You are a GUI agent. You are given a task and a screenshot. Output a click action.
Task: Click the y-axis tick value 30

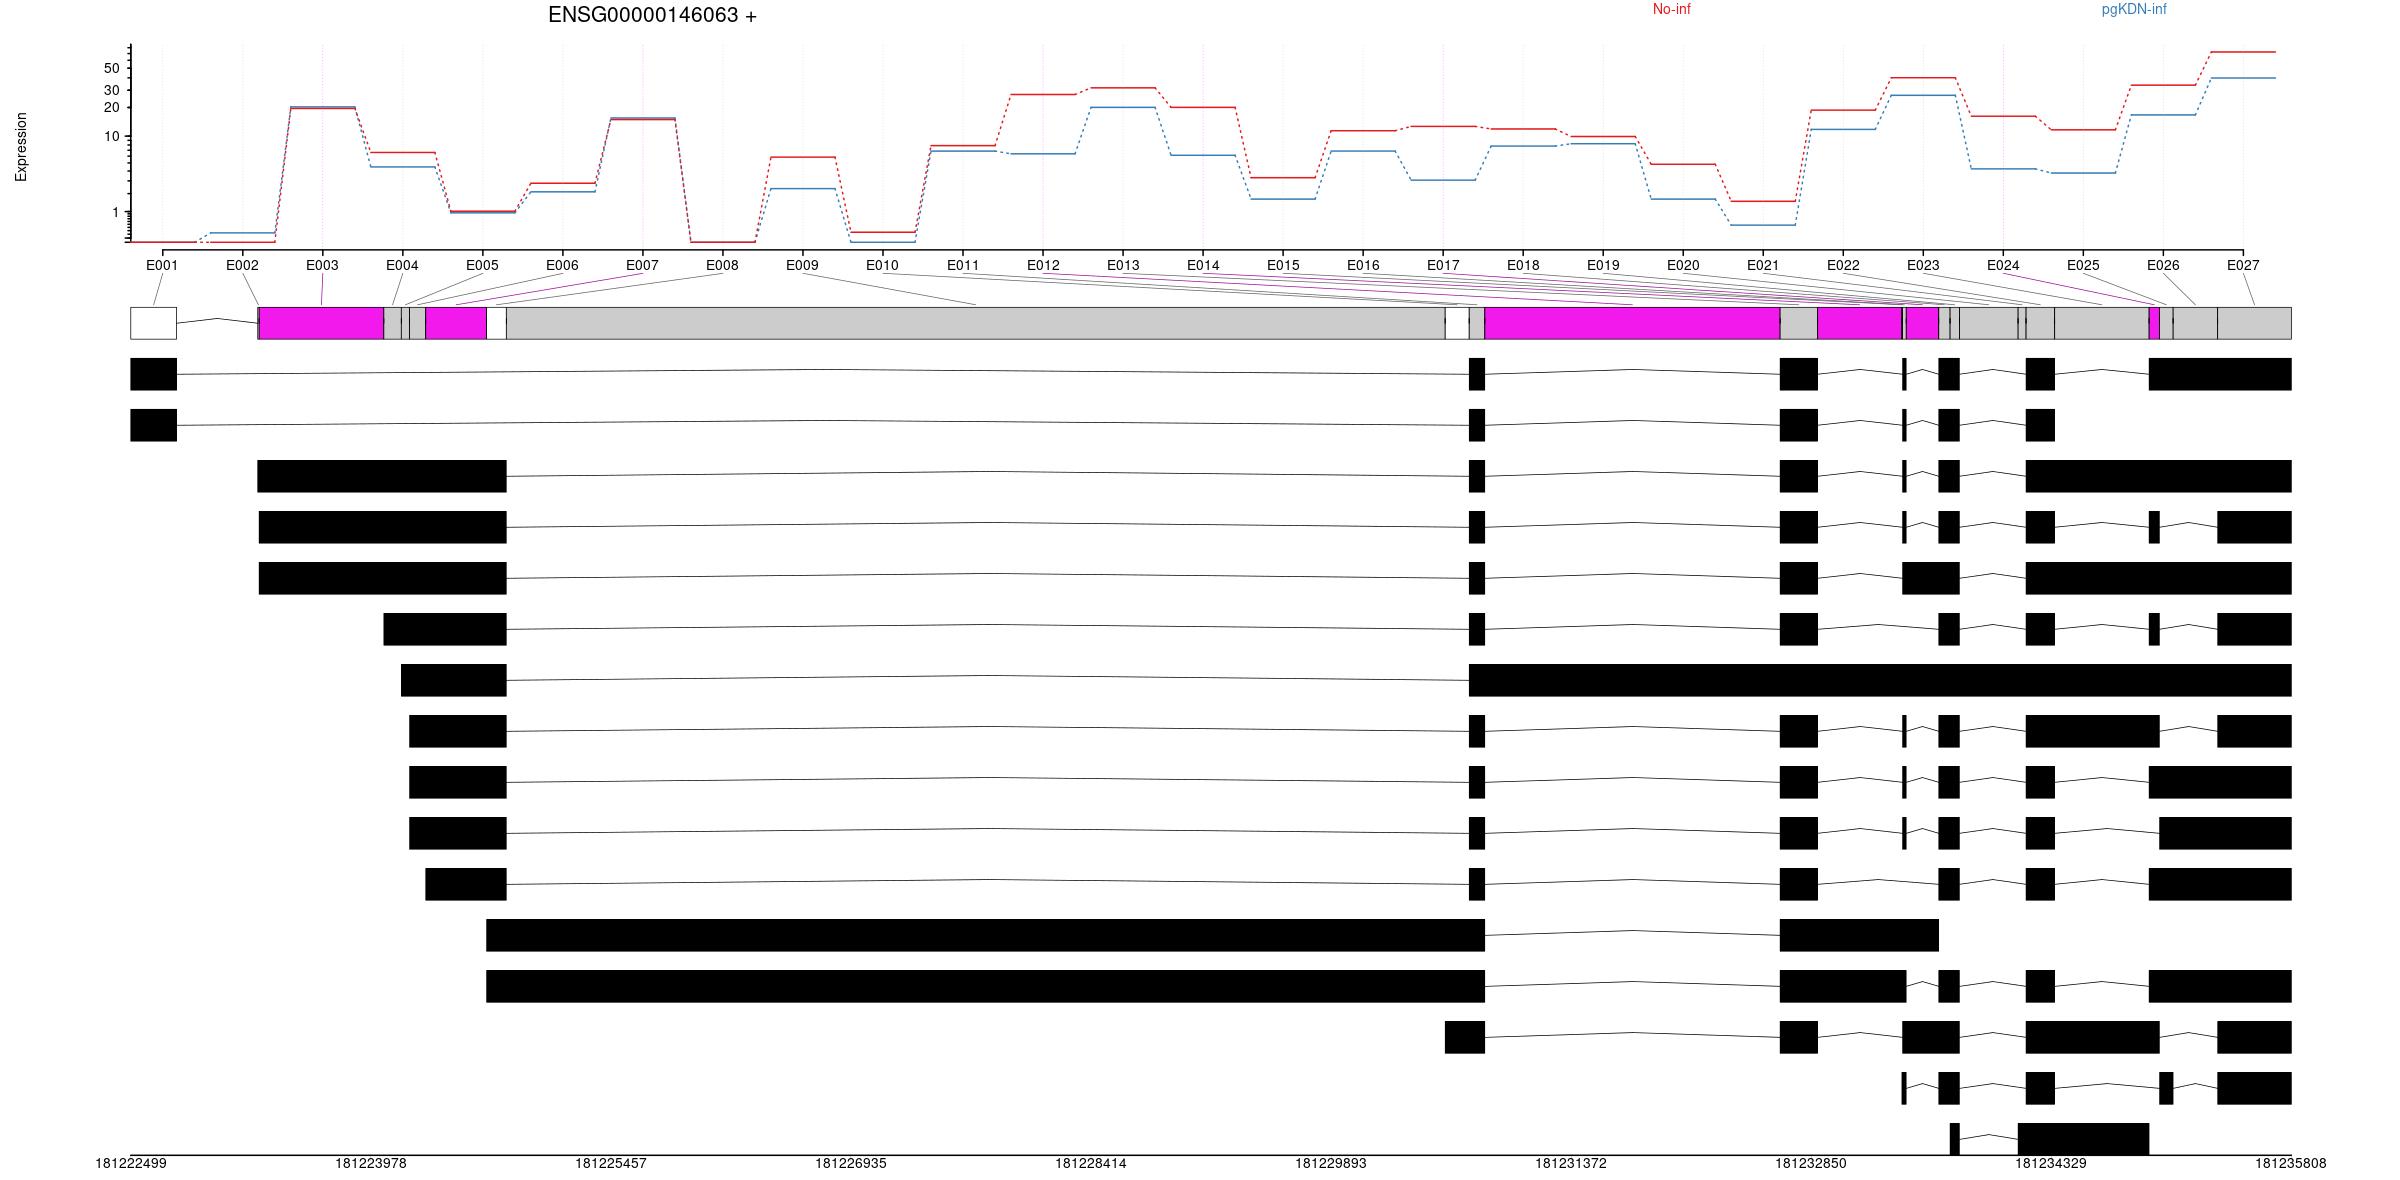coord(111,90)
